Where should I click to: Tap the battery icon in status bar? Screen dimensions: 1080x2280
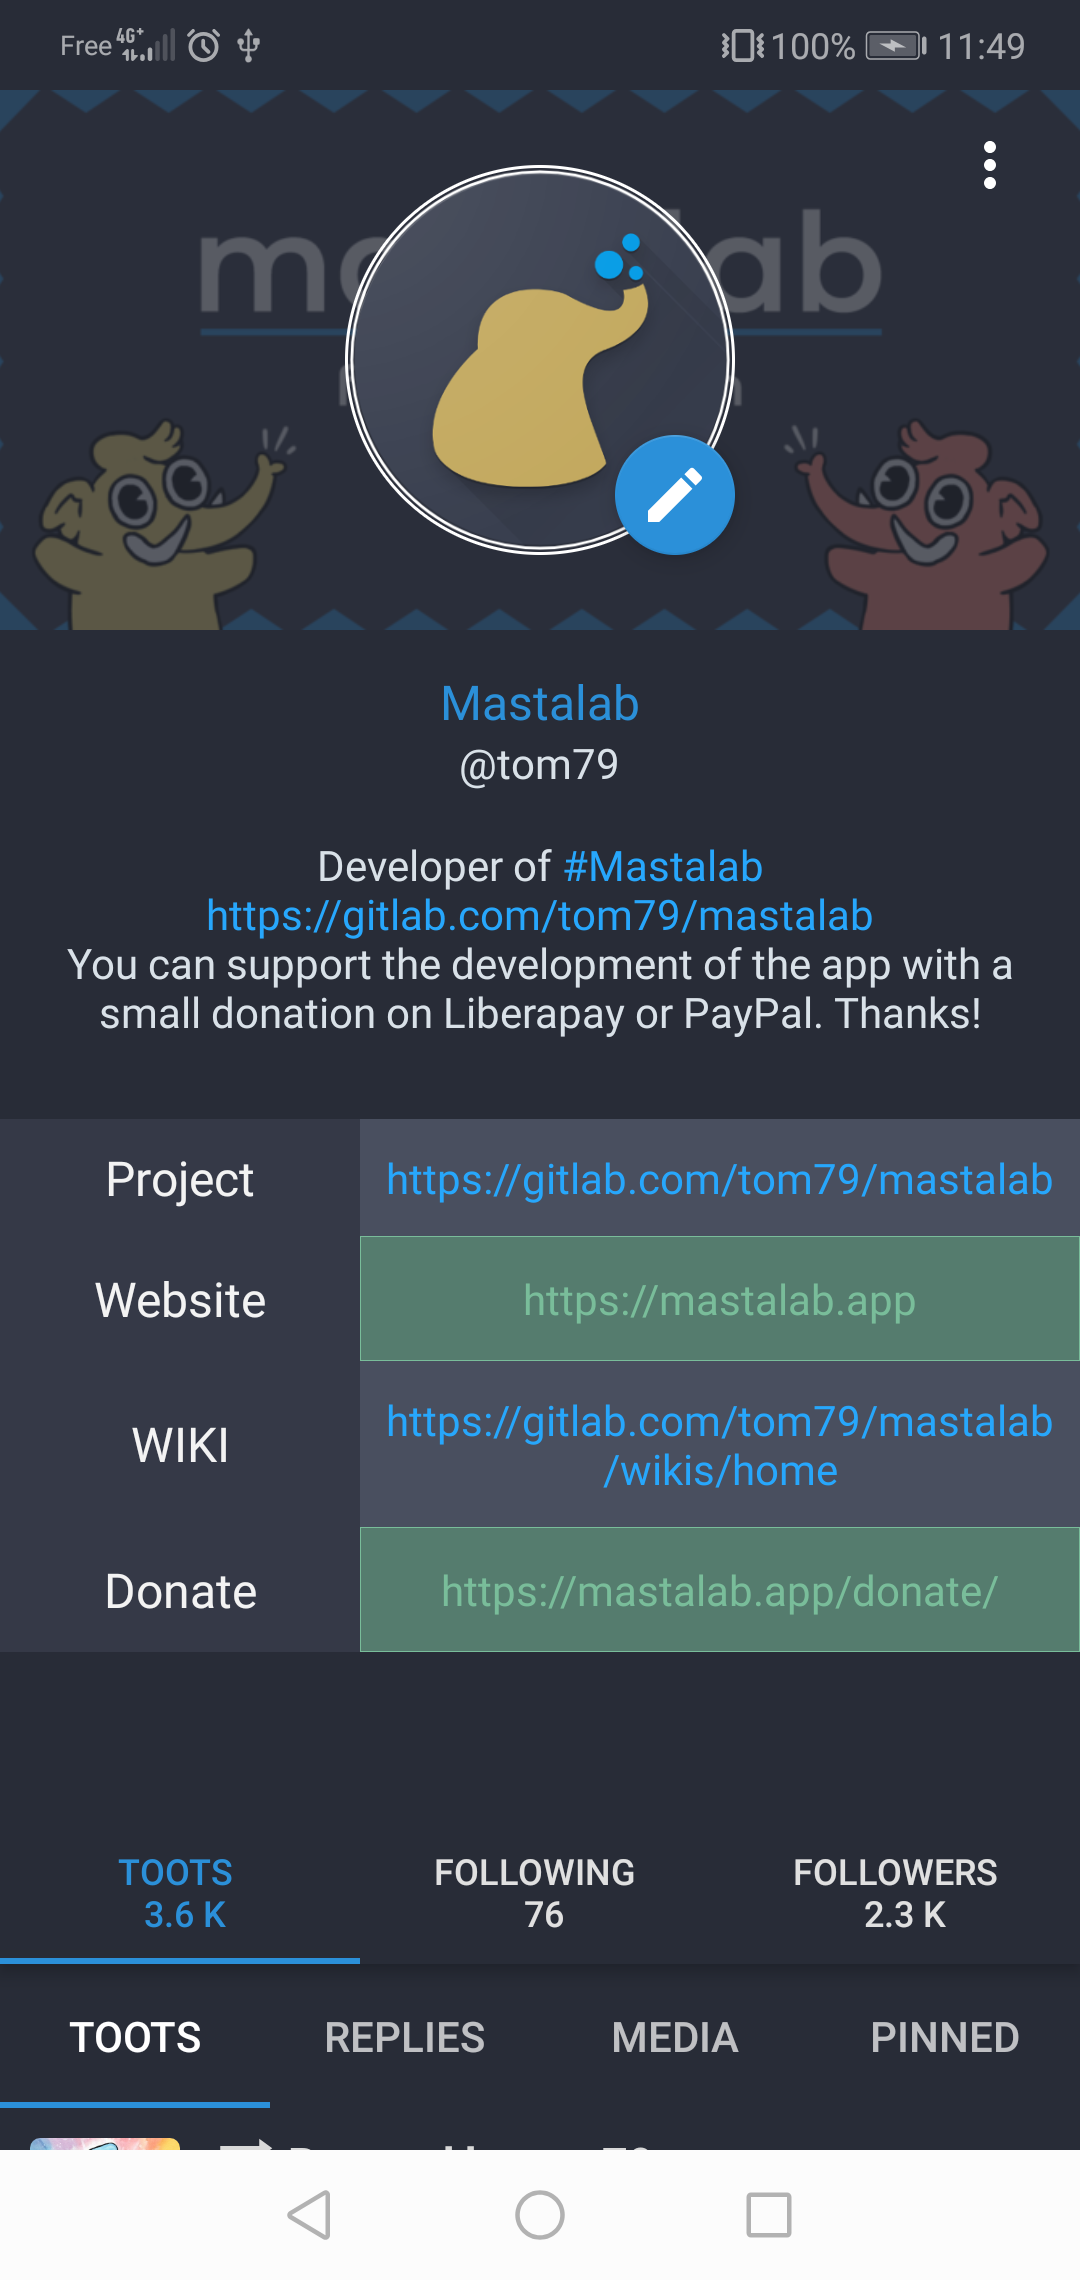[x=895, y=46]
